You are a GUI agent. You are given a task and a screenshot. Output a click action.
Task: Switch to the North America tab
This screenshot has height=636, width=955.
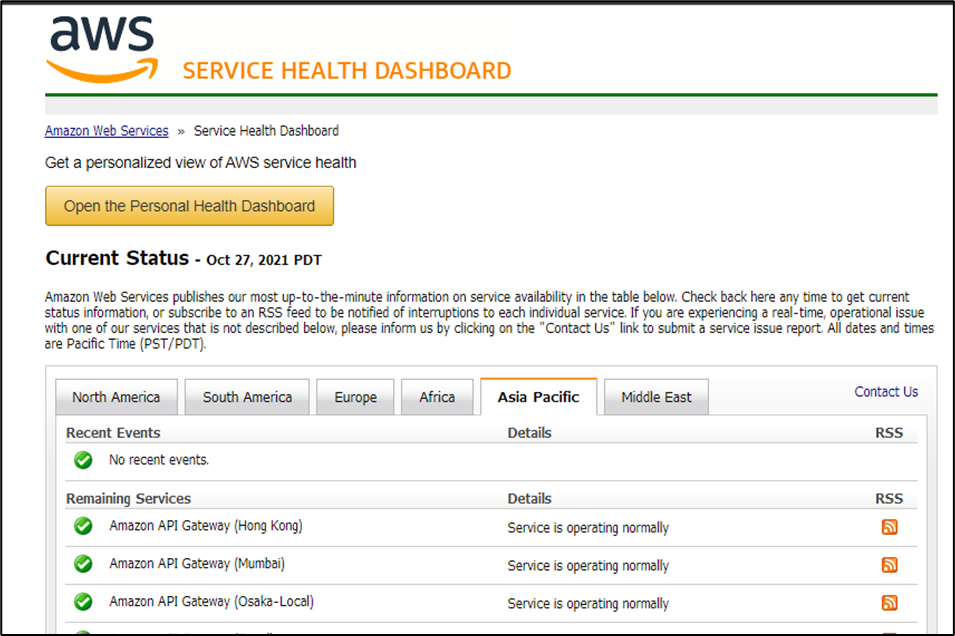point(116,397)
